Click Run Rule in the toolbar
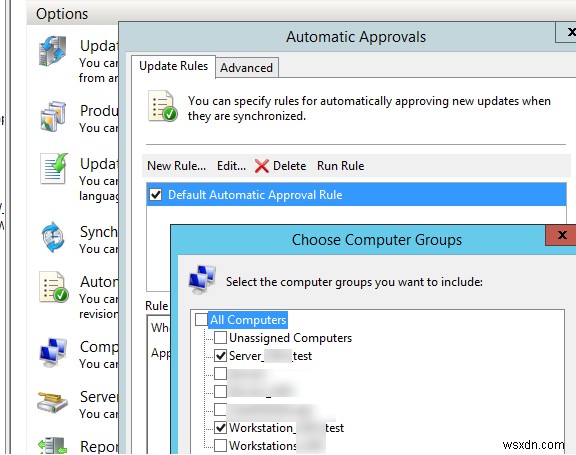The width and height of the screenshot is (576, 455). [341, 166]
